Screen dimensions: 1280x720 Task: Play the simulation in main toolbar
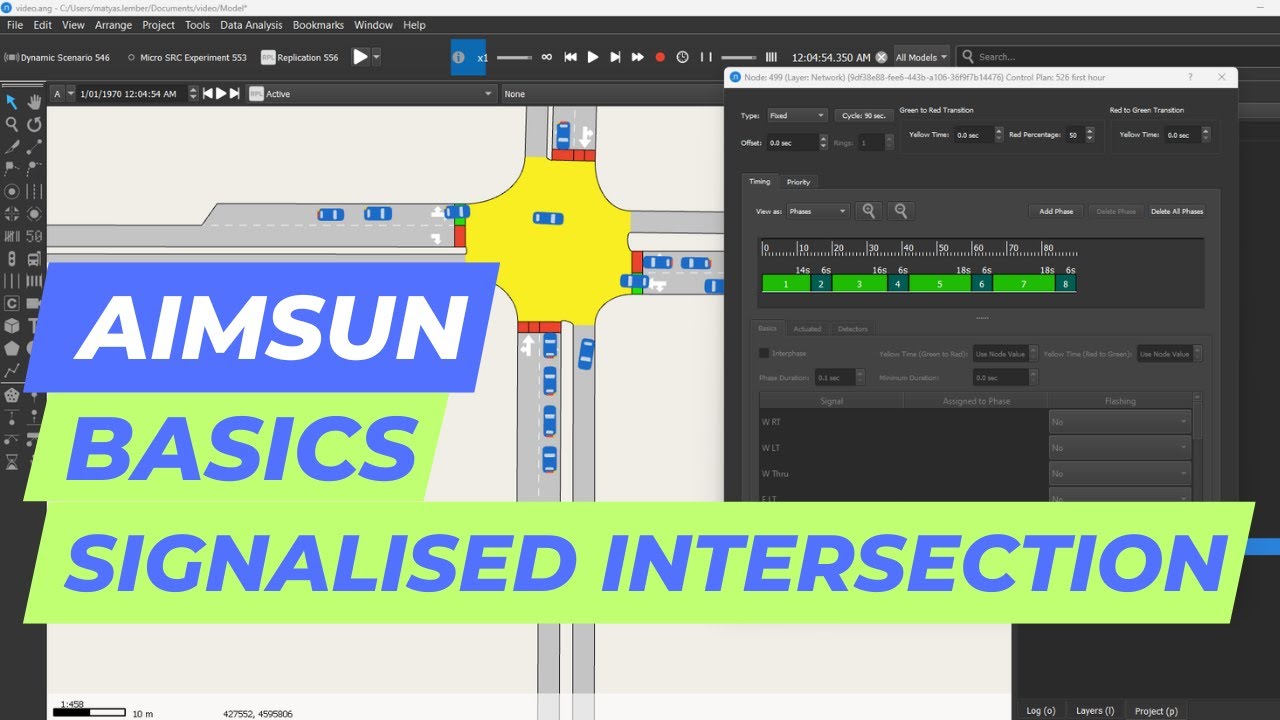(x=593, y=57)
